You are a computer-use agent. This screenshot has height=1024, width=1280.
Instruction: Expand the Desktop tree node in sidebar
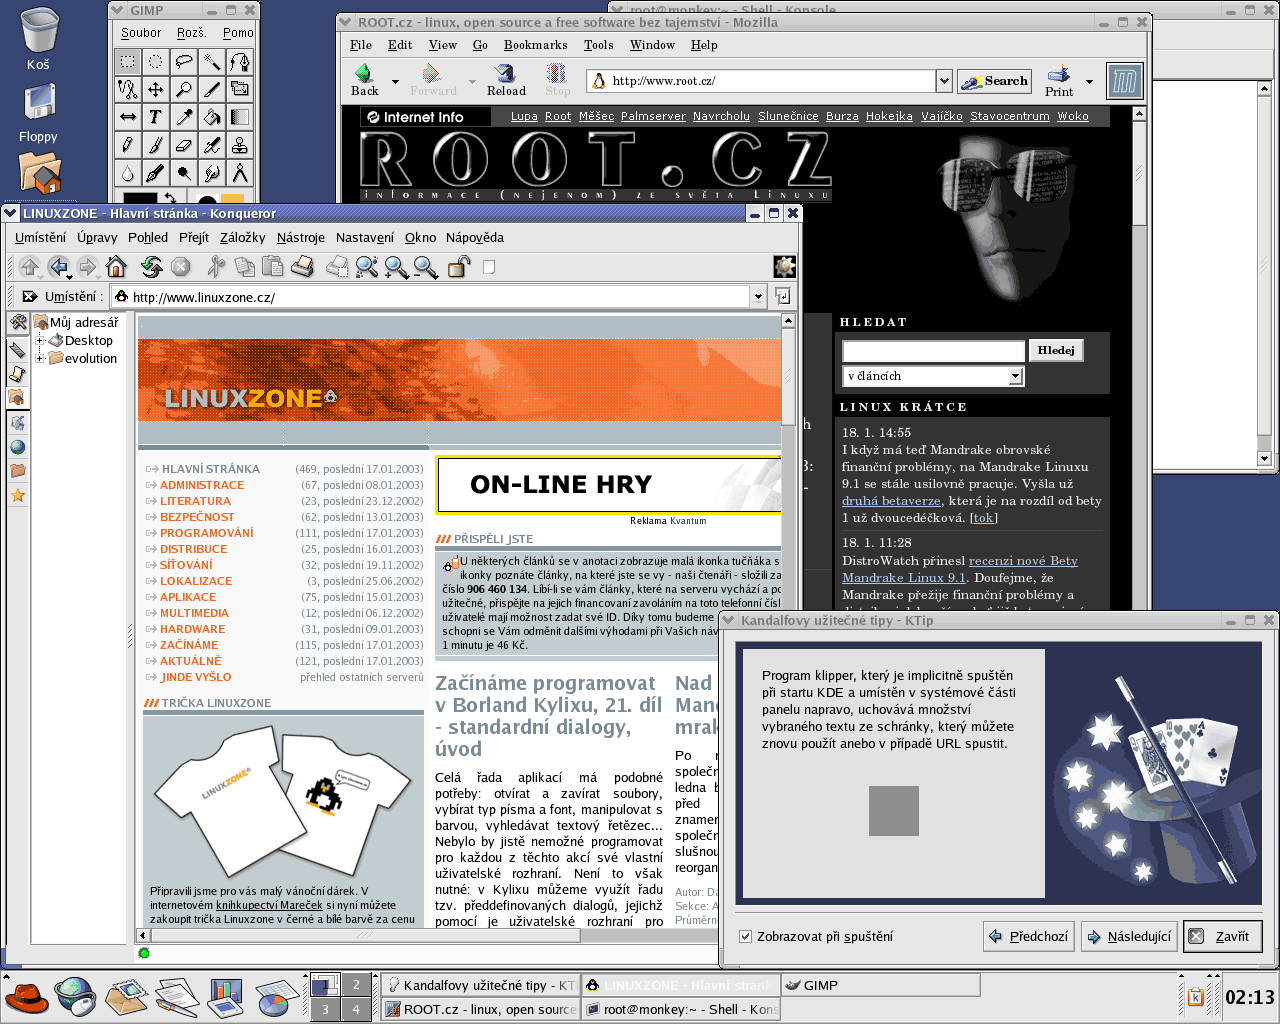tap(40, 340)
